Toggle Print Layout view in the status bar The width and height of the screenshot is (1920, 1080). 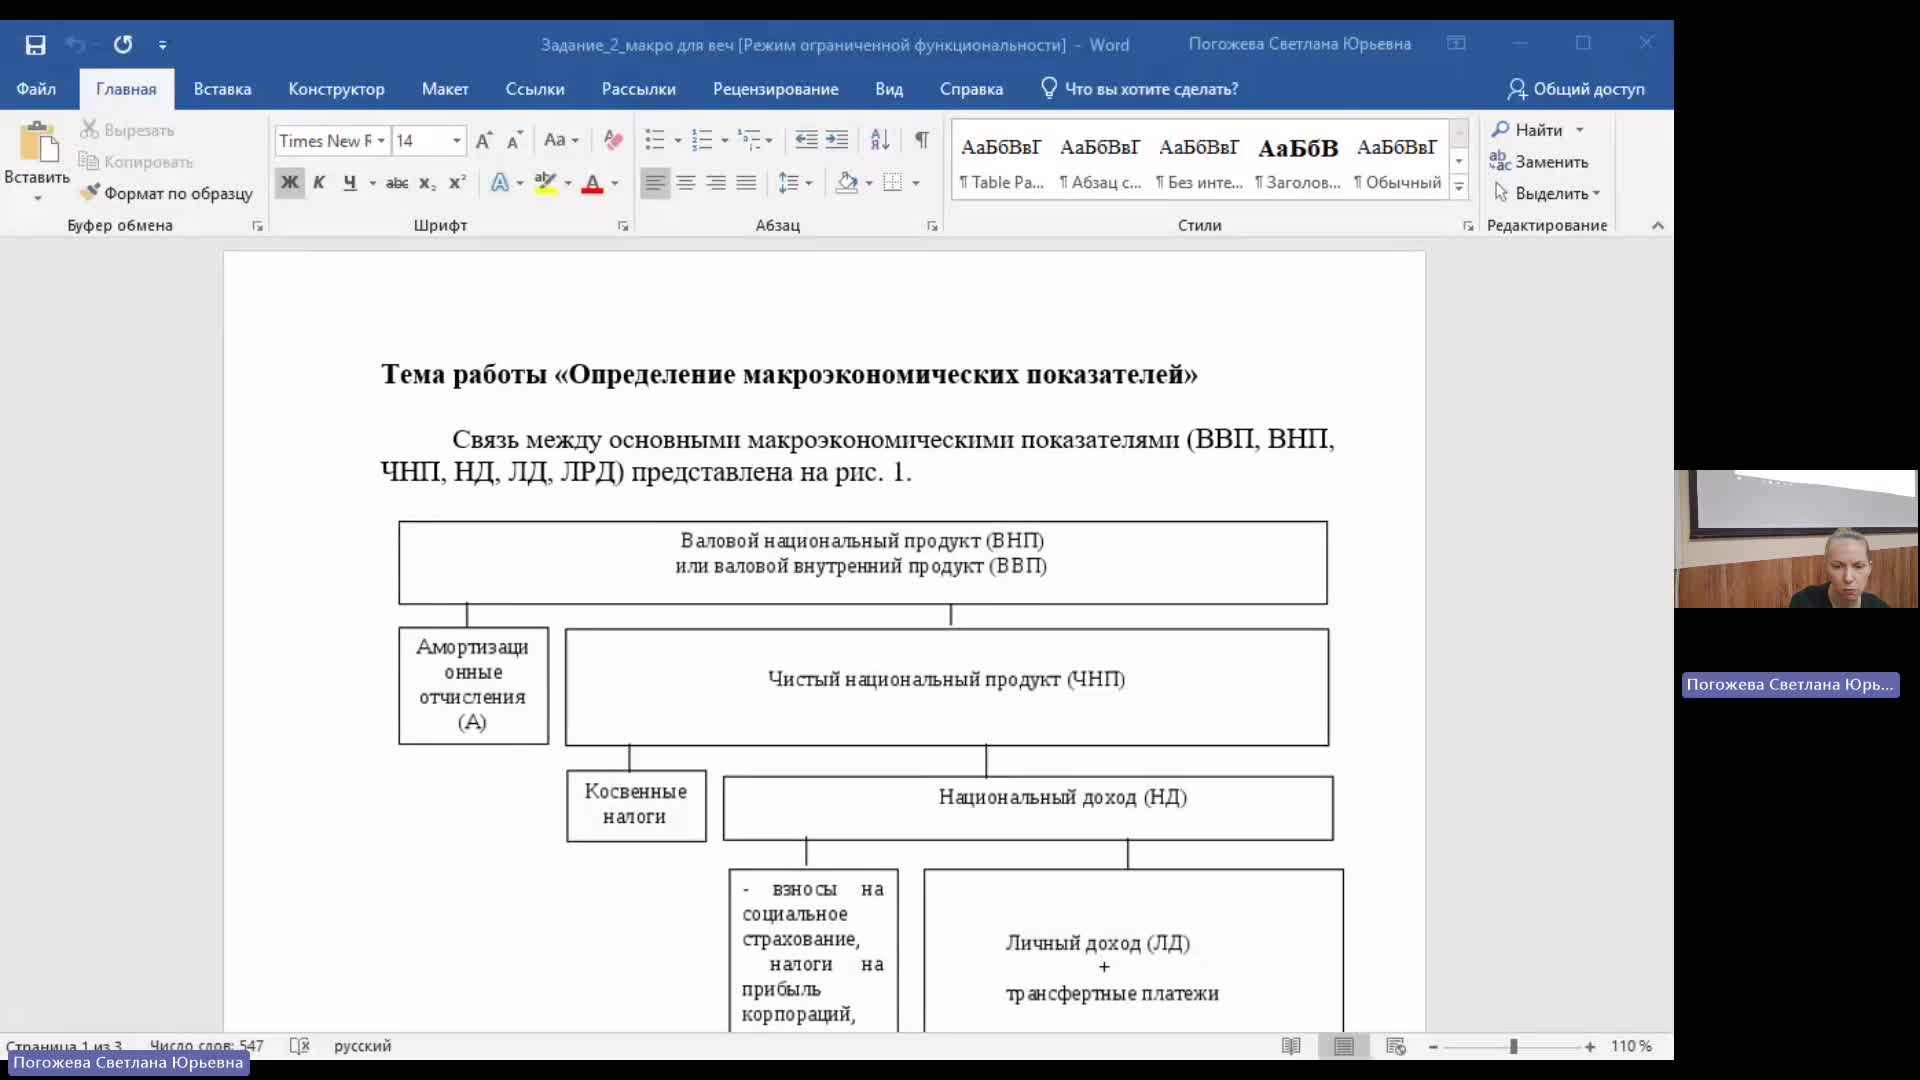pyautogui.click(x=1344, y=1046)
